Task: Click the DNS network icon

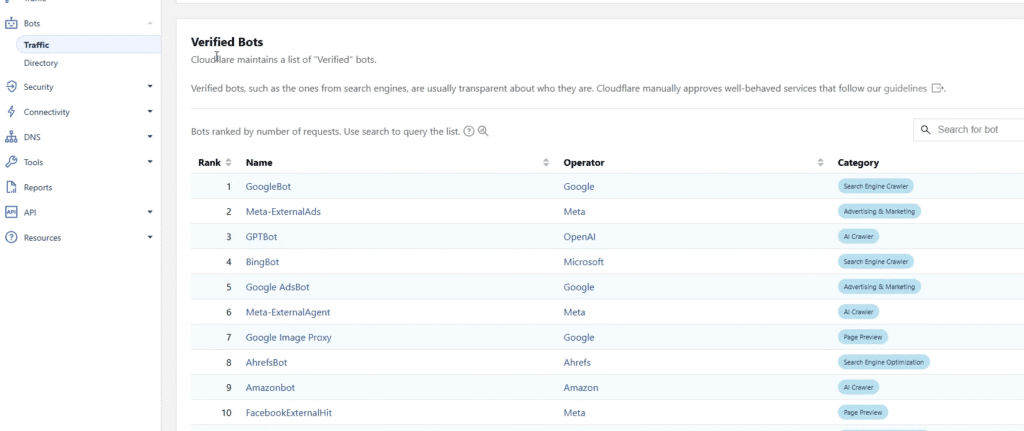Action: coord(11,137)
